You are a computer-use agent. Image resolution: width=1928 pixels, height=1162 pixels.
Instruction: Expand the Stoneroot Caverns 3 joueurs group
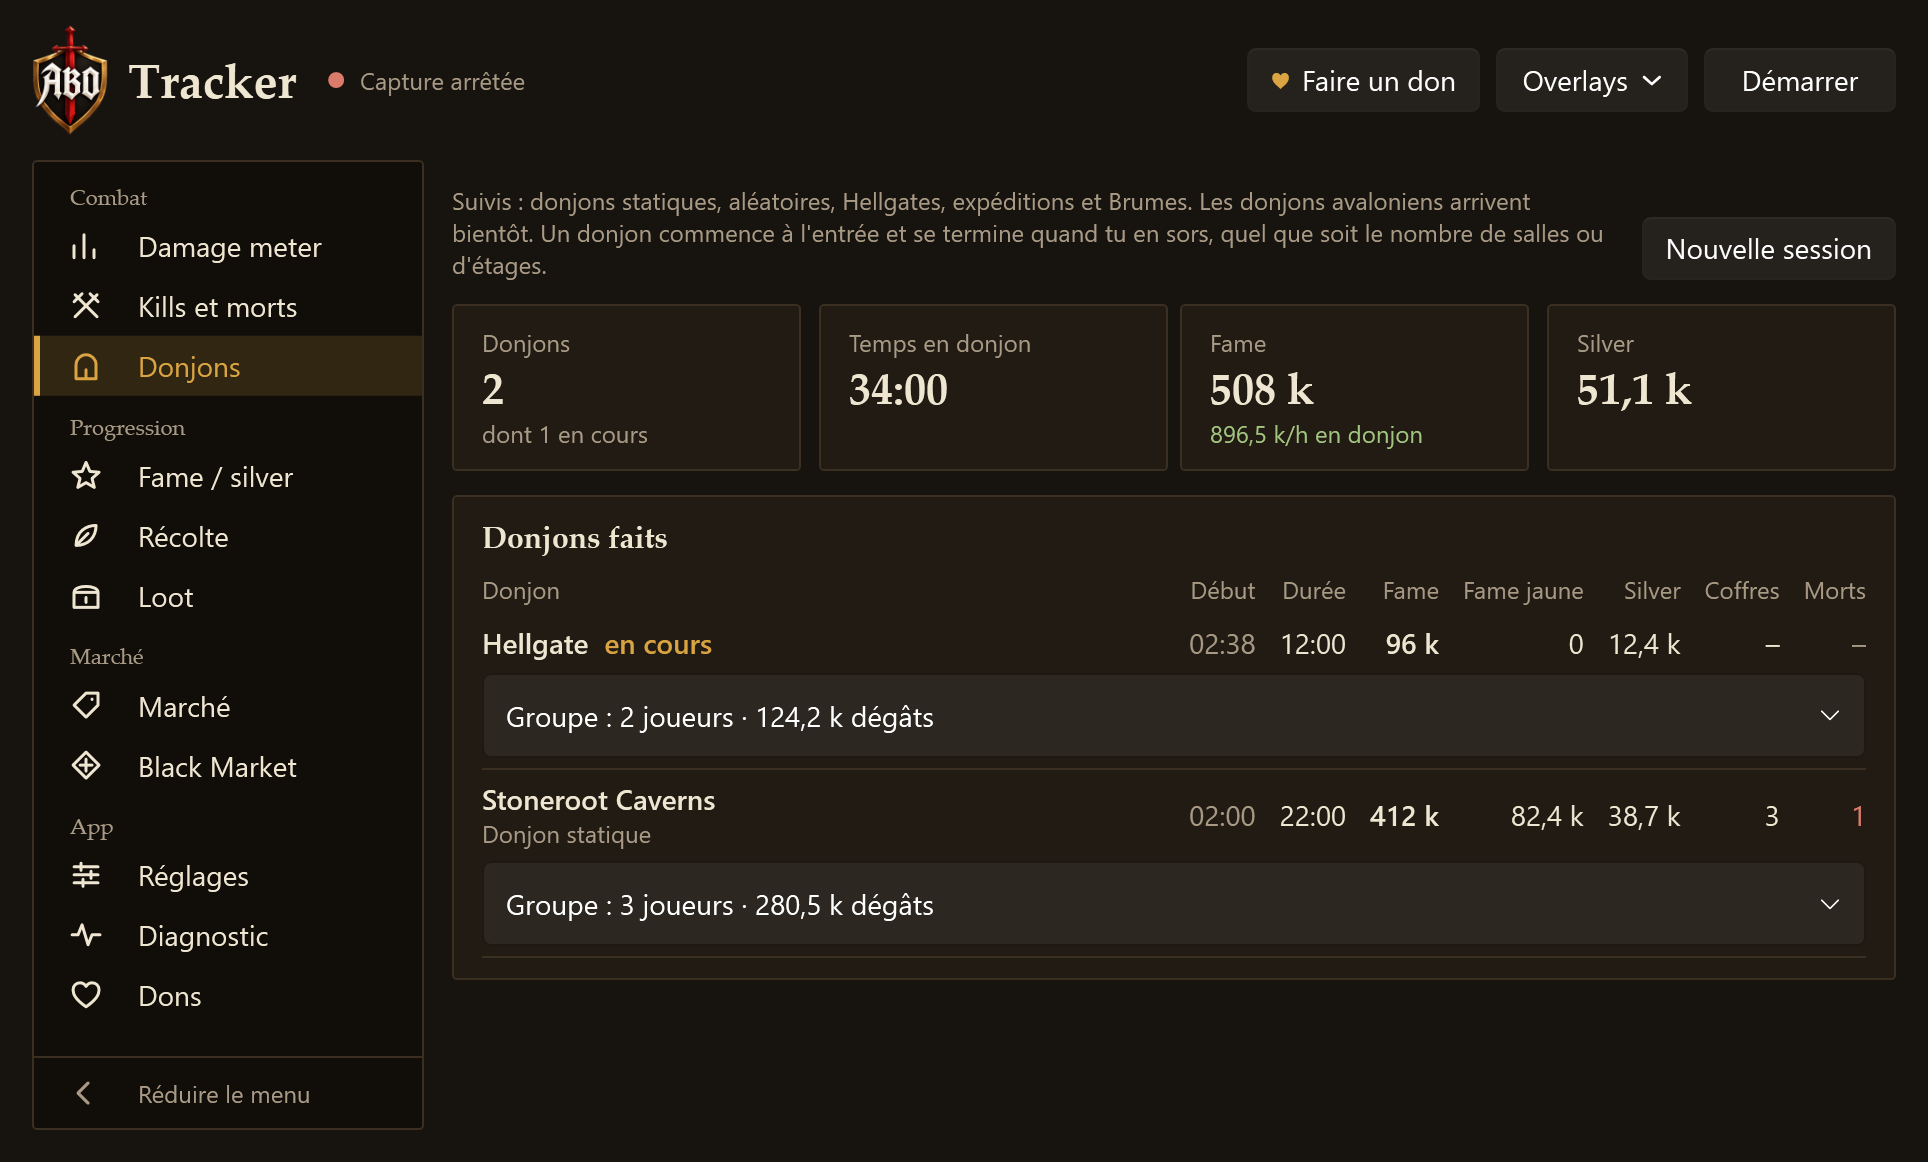tap(1173, 904)
